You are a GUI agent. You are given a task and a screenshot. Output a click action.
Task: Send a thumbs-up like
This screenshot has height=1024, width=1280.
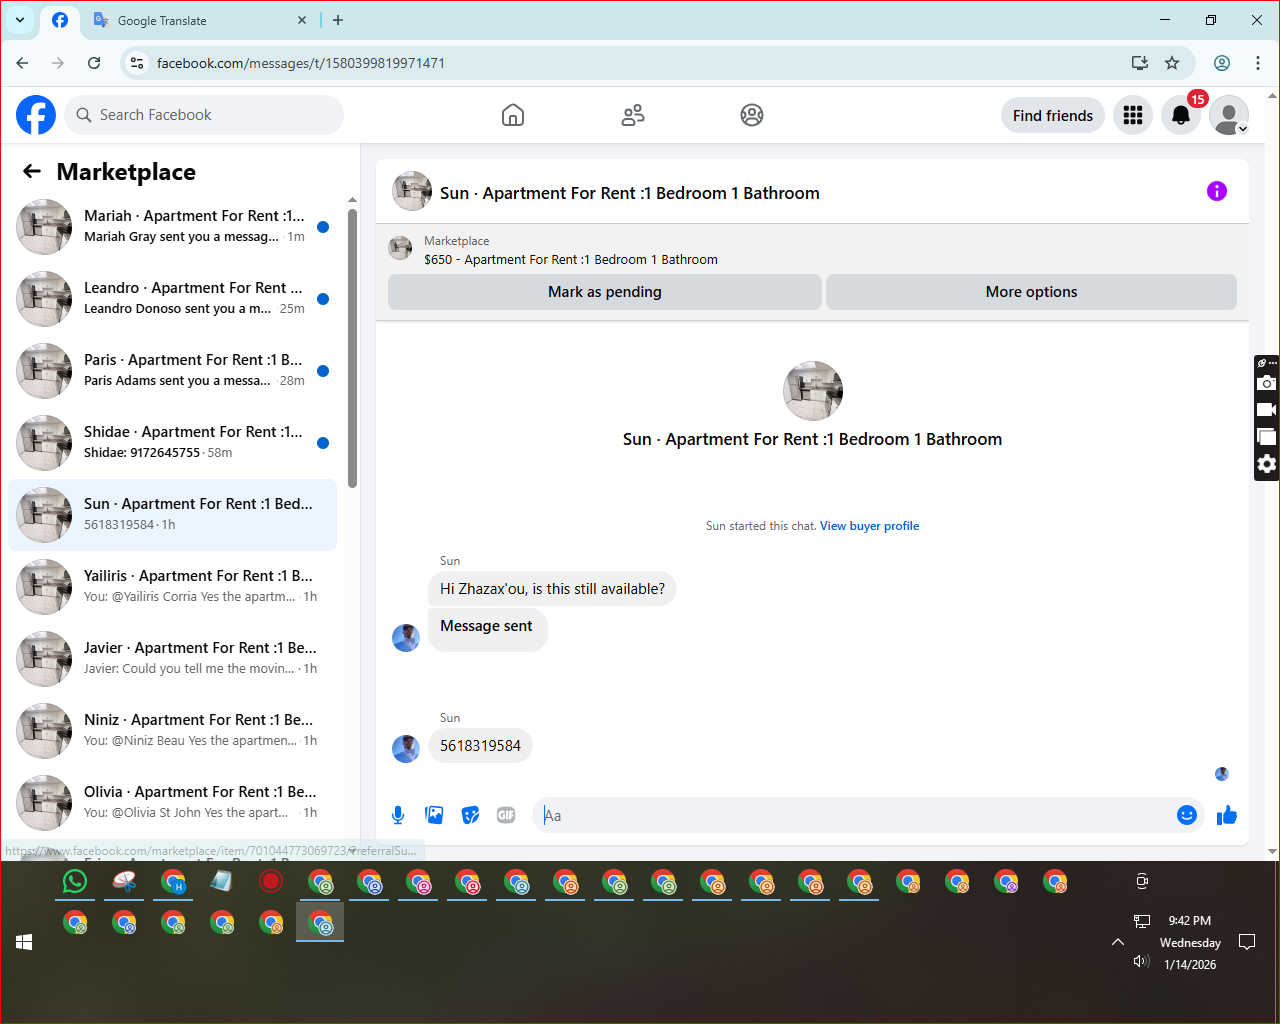1227,815
